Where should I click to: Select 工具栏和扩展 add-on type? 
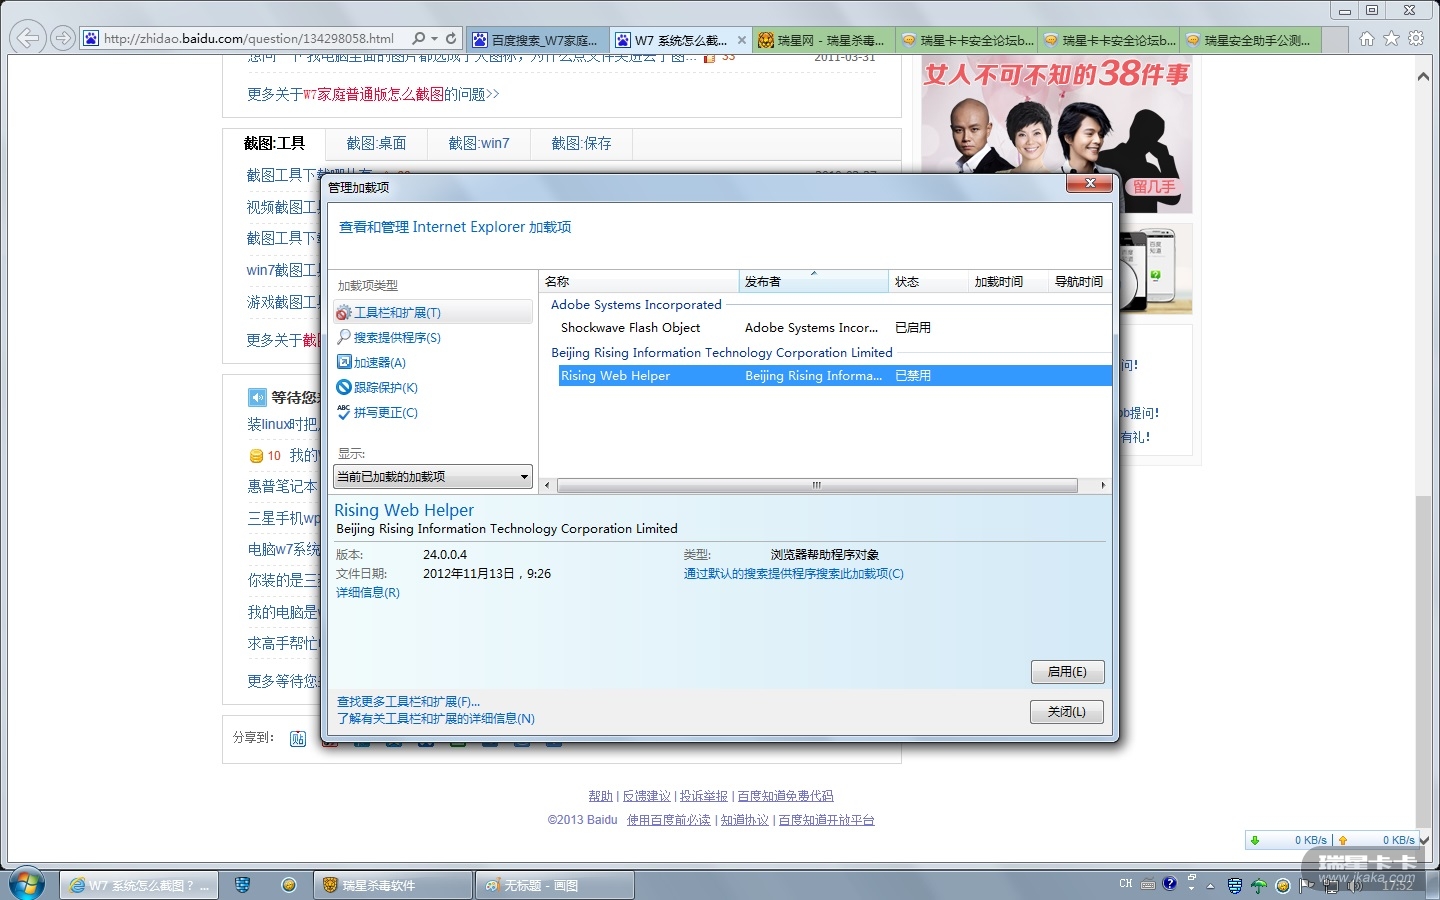tap(433, 312)
